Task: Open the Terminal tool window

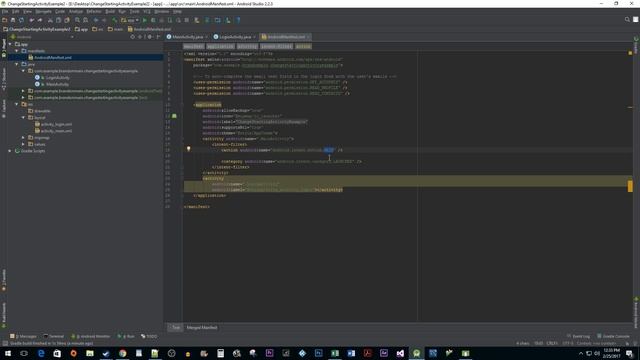Action: pyautogui.click(x=54, y=336)
